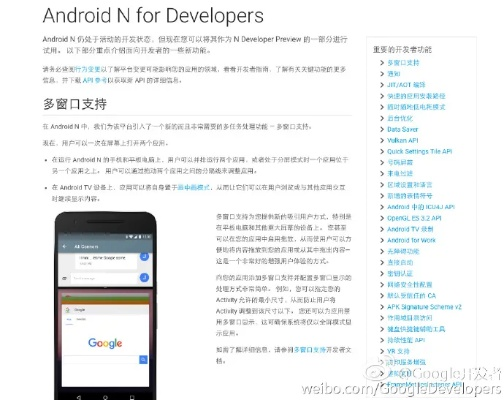Image resolution: width=504 pixels, height=400 pixels.
Task: Go to Android TV 录制 link
Action: tap(410, 229)
